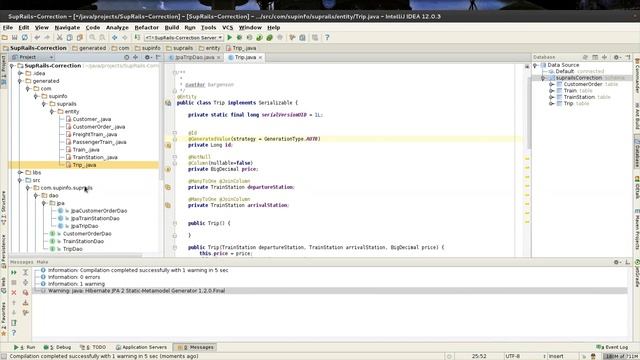
Task: Click the Undo arrow in toolbar
Action: tap(37, 38)
